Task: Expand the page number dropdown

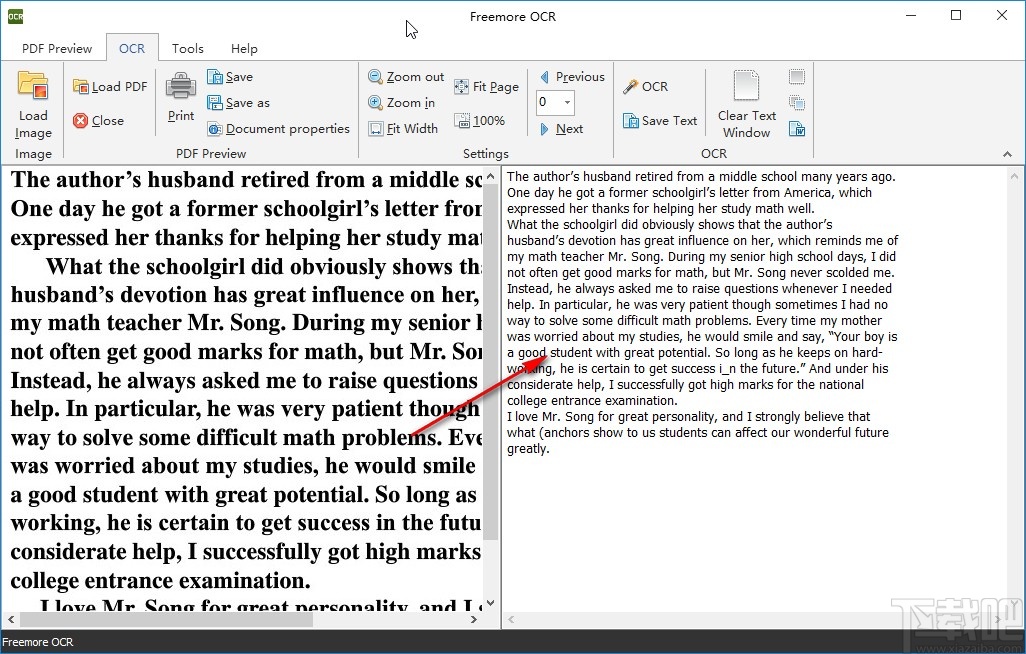Action: click(x=568, y=102)
